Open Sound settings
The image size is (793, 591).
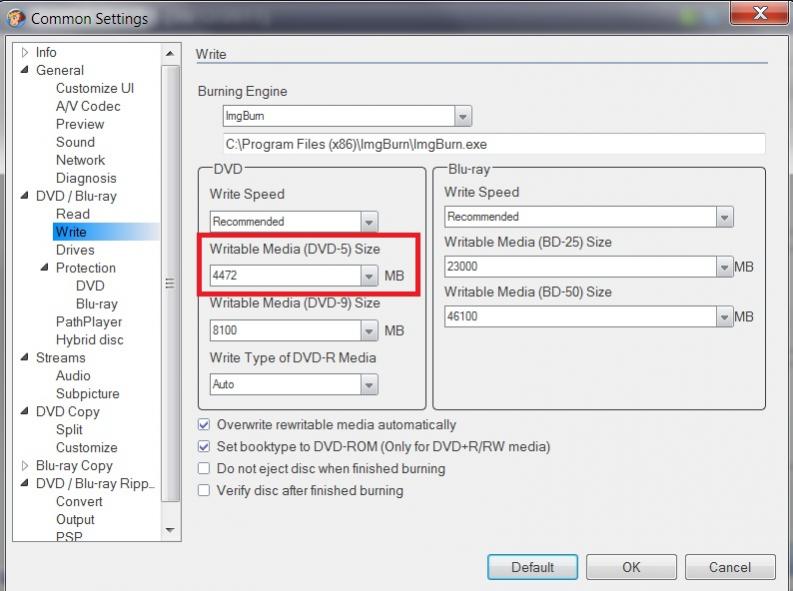click(75, 142)
